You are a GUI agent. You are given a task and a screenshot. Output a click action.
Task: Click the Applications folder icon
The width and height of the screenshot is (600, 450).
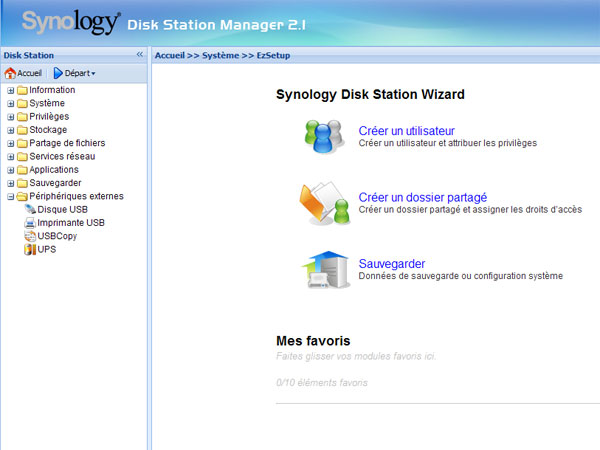coord(23,170)
